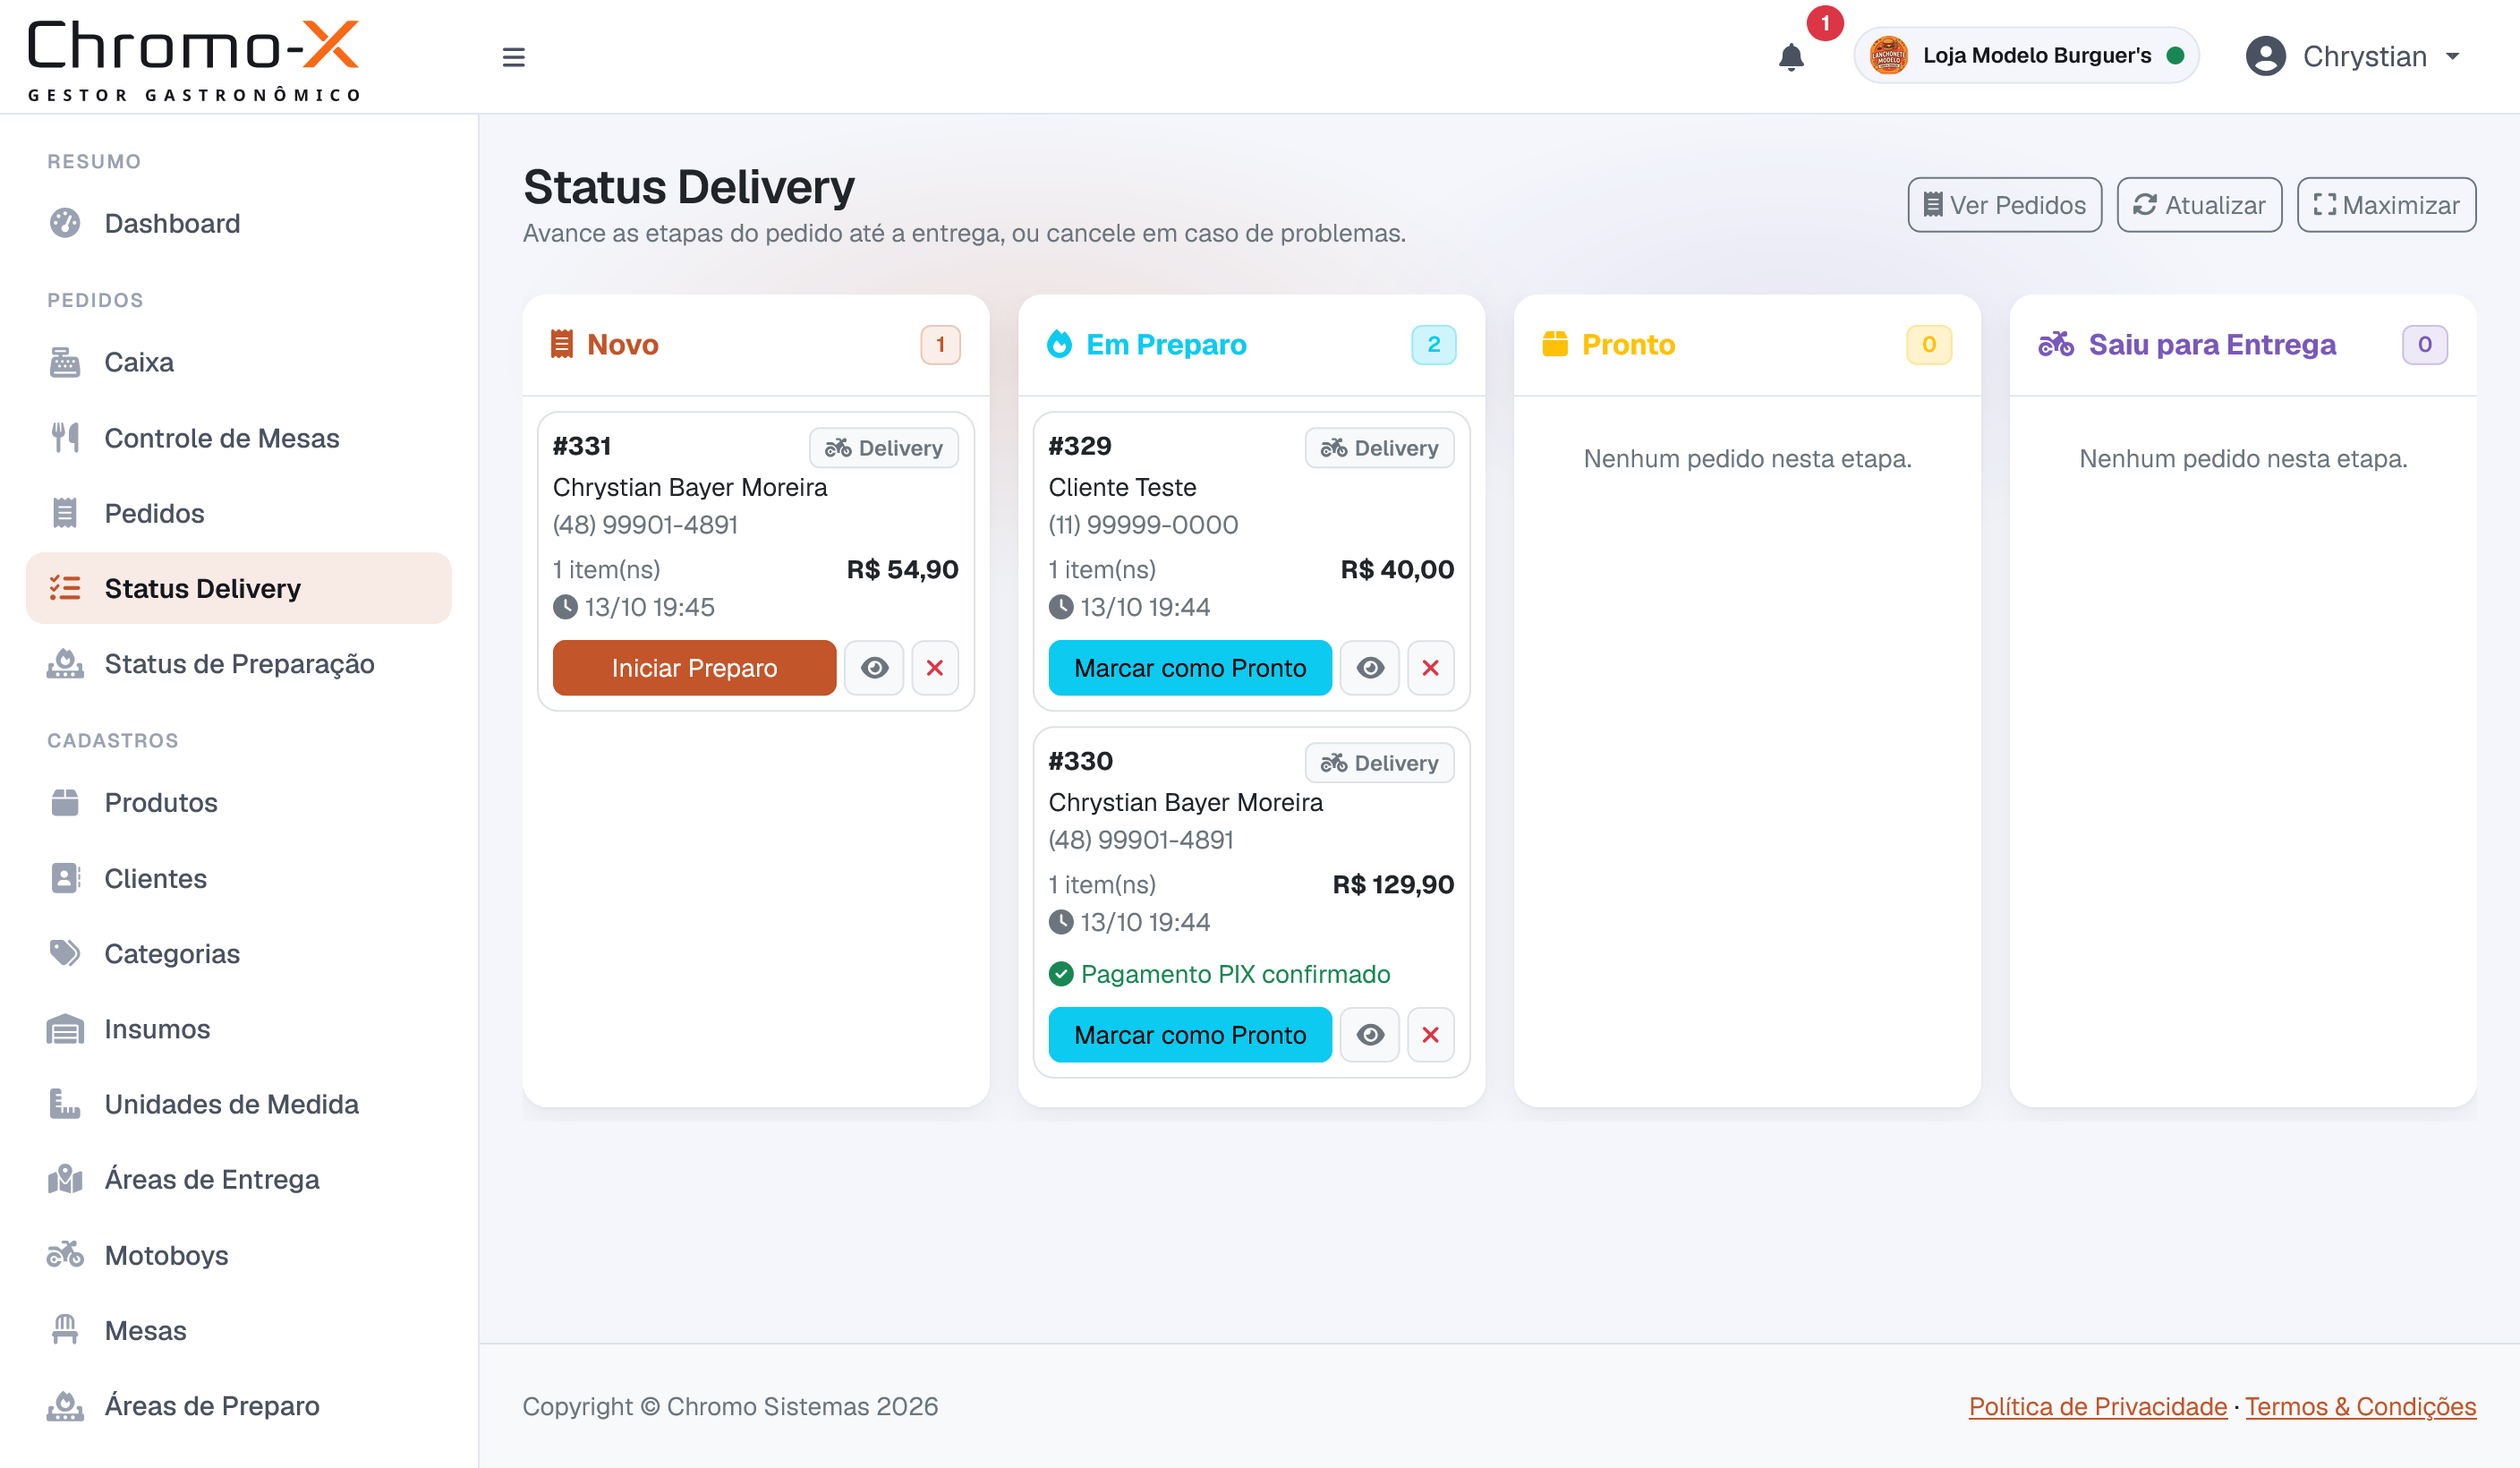The height and width of the screenshot is (1468, 2520).
Task: Open Controle de Mesas
Action: 239,438
